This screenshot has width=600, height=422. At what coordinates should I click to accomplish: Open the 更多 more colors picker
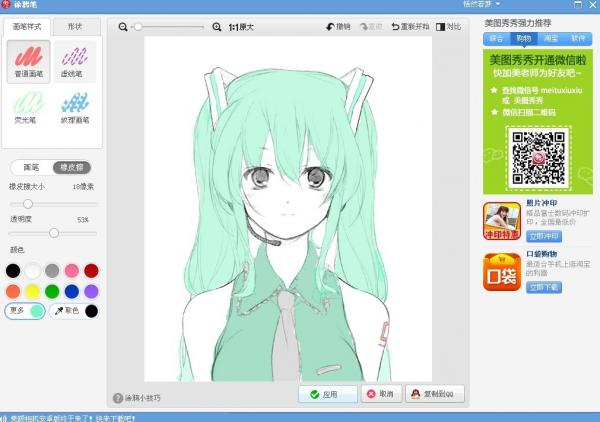pyautogui.click(x=25, y=311)
